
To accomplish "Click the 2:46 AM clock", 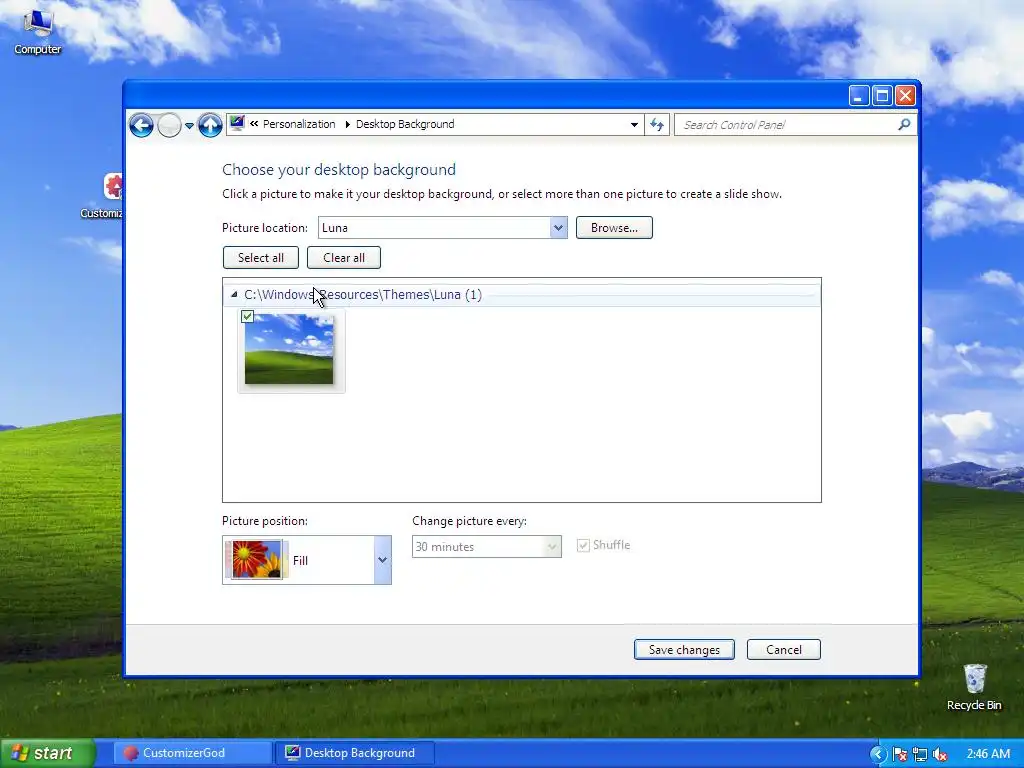I will (989, 754).
